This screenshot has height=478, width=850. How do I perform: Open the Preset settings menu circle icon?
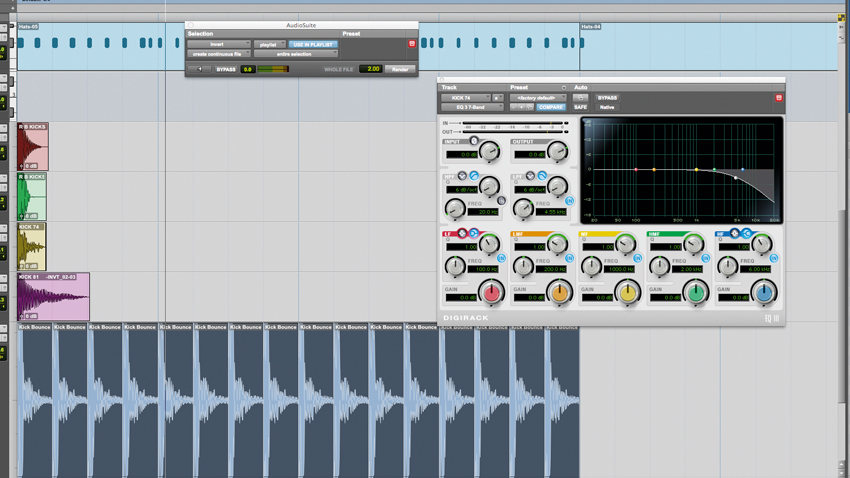click(564, 87)
